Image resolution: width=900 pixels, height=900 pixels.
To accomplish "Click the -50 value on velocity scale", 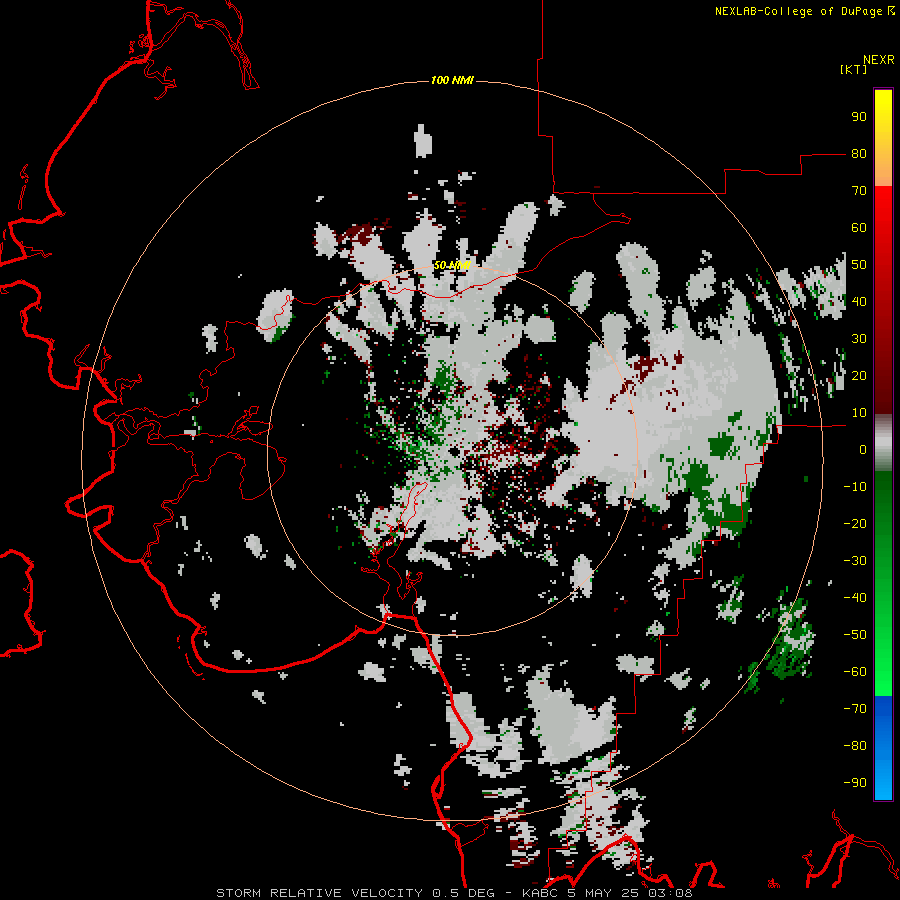I will [855, 634].
